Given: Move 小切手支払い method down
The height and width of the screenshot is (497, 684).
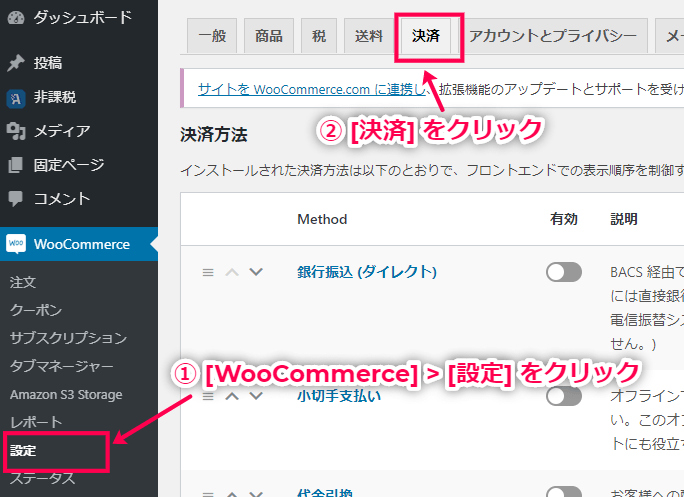Looking at the screenshot, I should point(256,396).
